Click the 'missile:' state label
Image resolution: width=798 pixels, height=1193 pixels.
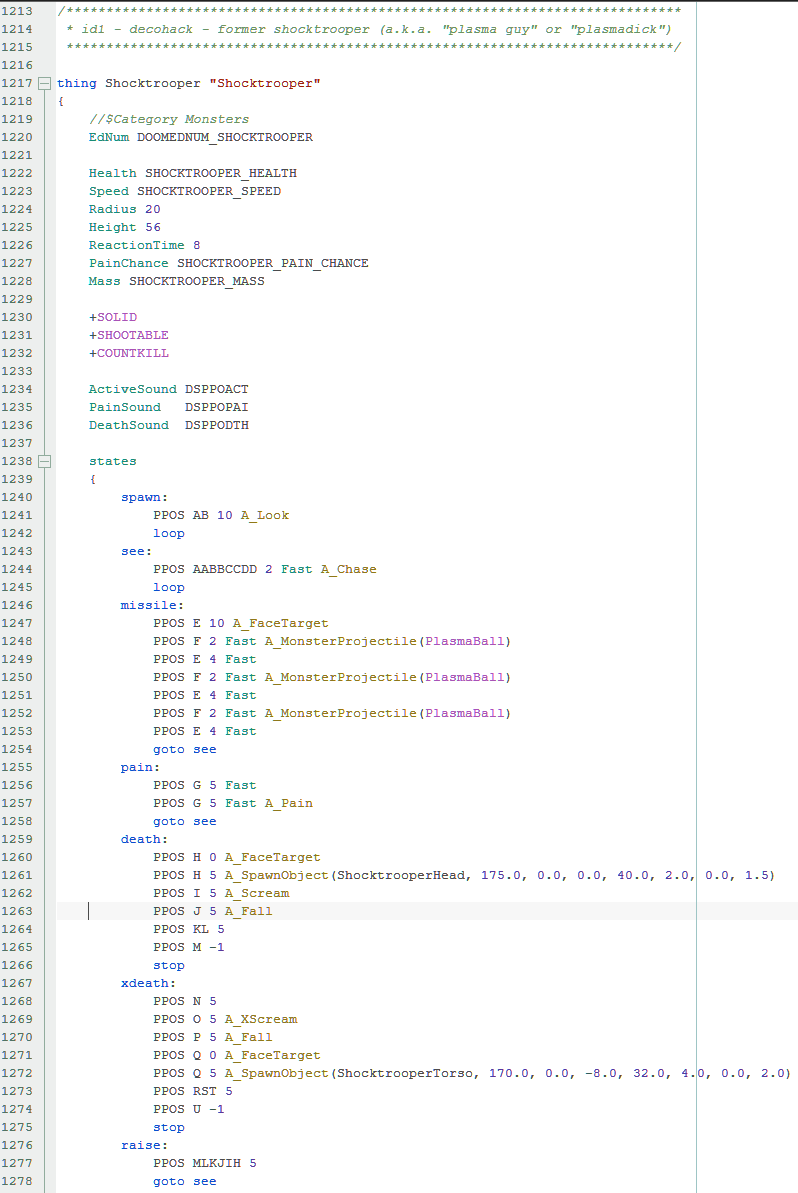[x=152, y=606]
